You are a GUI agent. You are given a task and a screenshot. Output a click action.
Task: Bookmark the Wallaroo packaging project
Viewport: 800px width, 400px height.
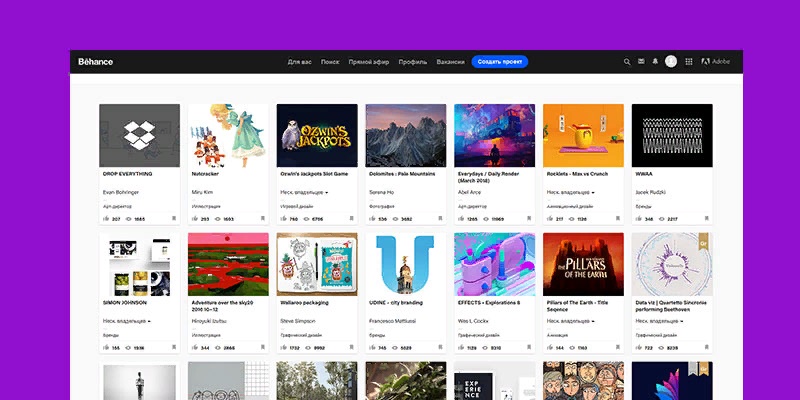[351, 347]
